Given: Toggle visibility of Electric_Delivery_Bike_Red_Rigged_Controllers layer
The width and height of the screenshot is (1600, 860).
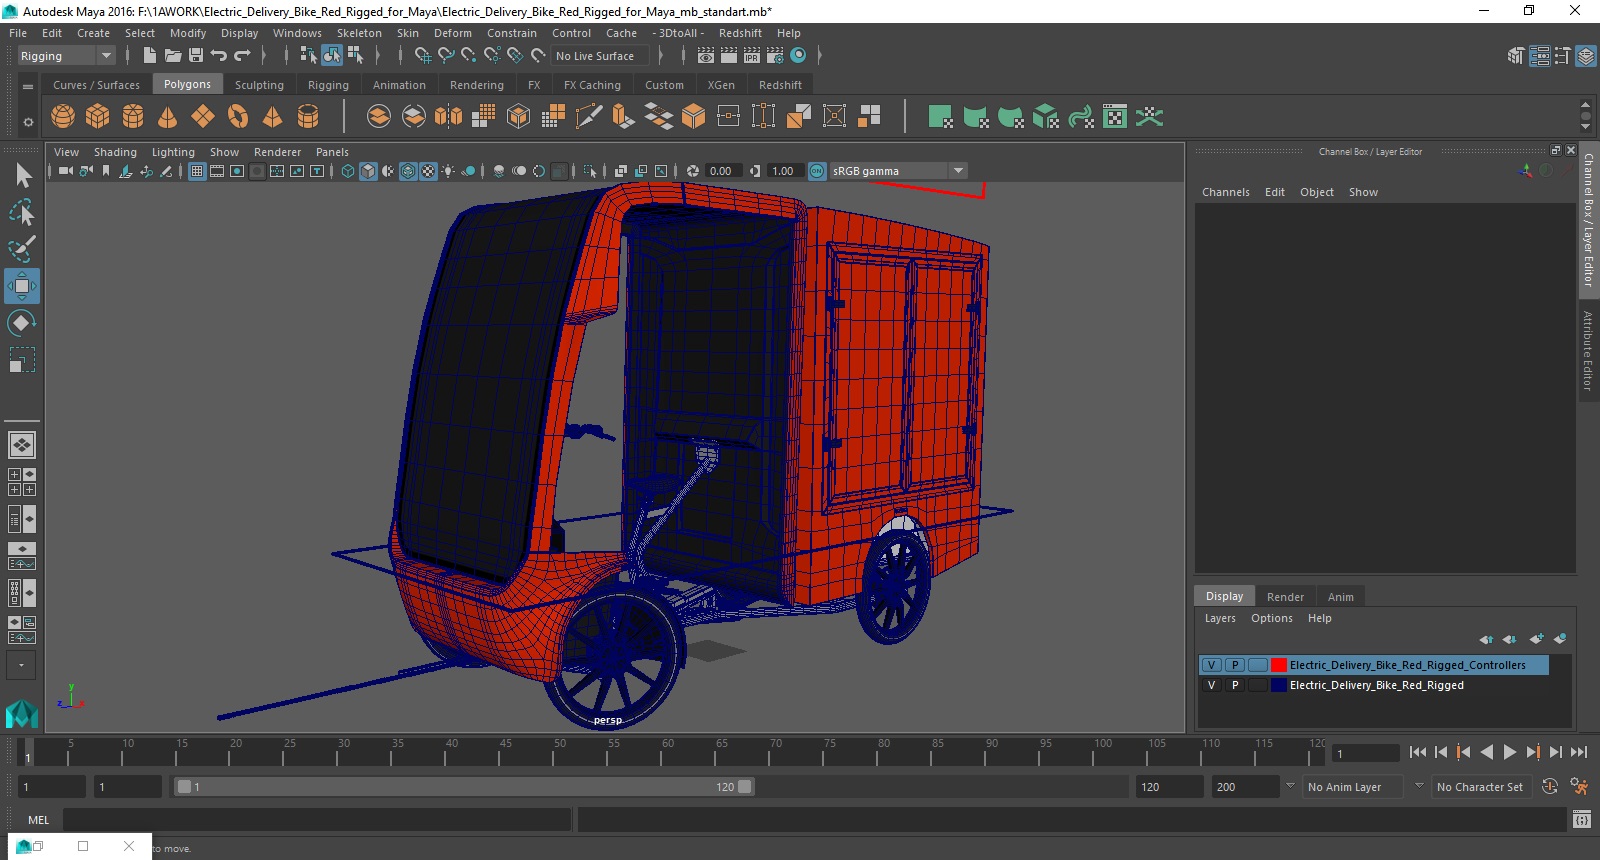Looking at the screenshot, I should click(x=1211, y=665).
